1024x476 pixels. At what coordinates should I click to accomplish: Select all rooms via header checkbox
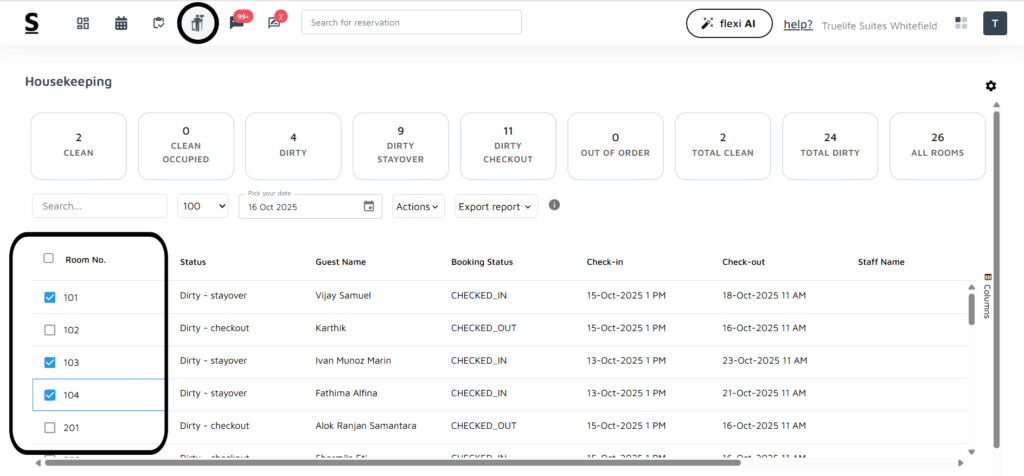coord(49,258)
